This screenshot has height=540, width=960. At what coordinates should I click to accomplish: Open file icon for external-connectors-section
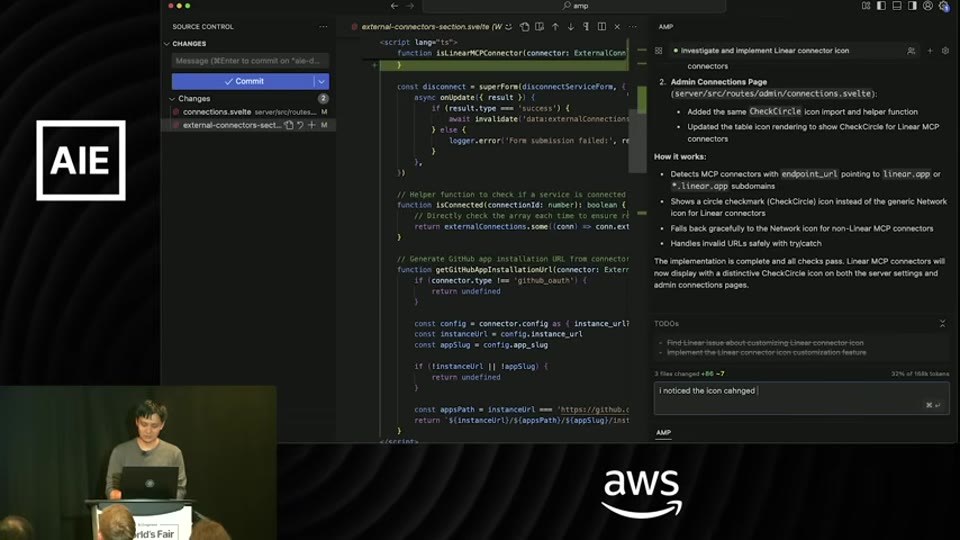(x=289, y=125)
